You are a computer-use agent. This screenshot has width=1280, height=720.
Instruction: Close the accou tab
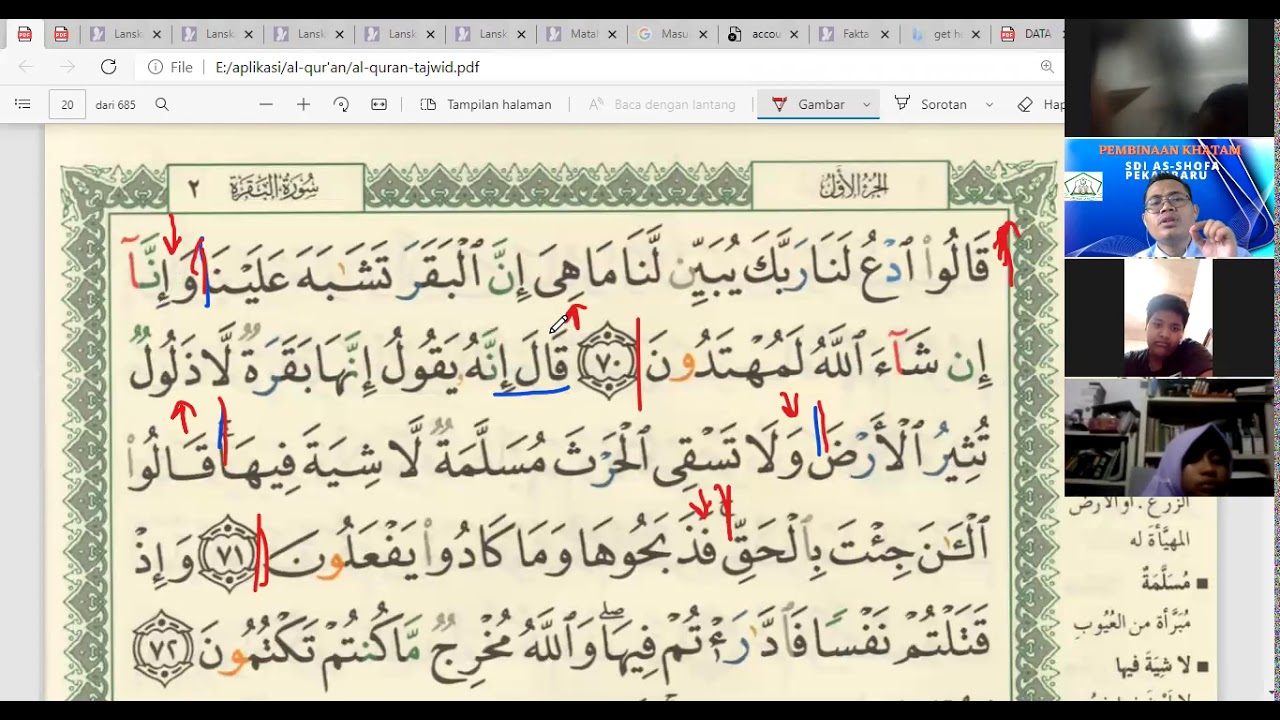794,34
